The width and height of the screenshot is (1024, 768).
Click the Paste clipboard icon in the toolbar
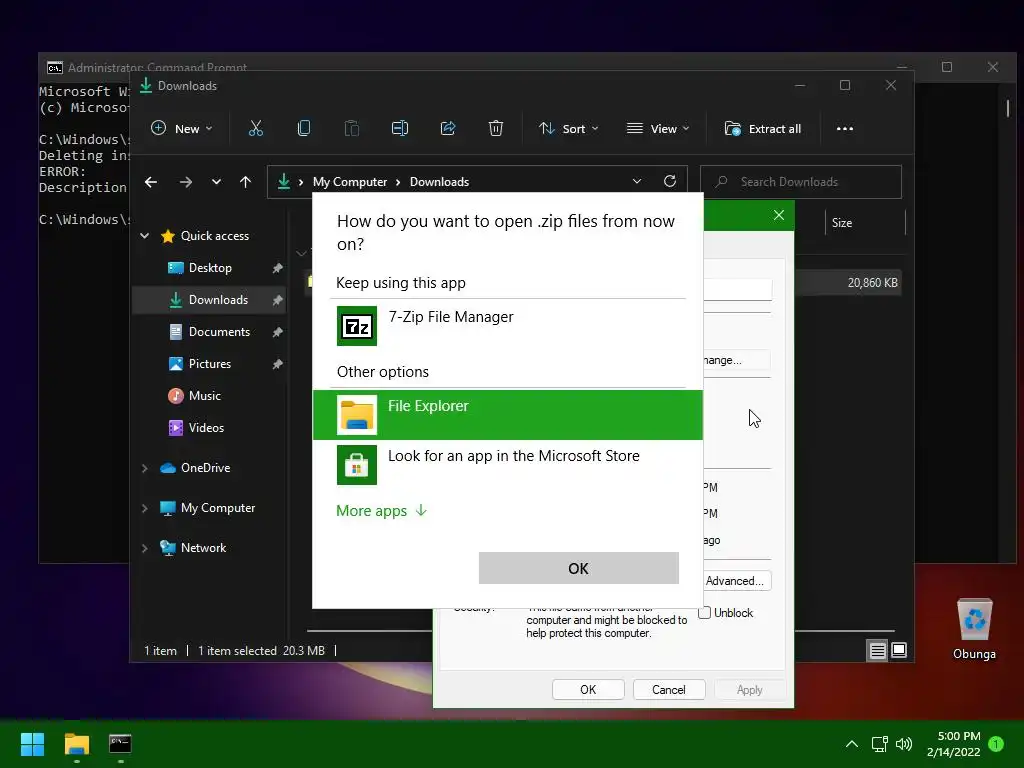[351, 129]
